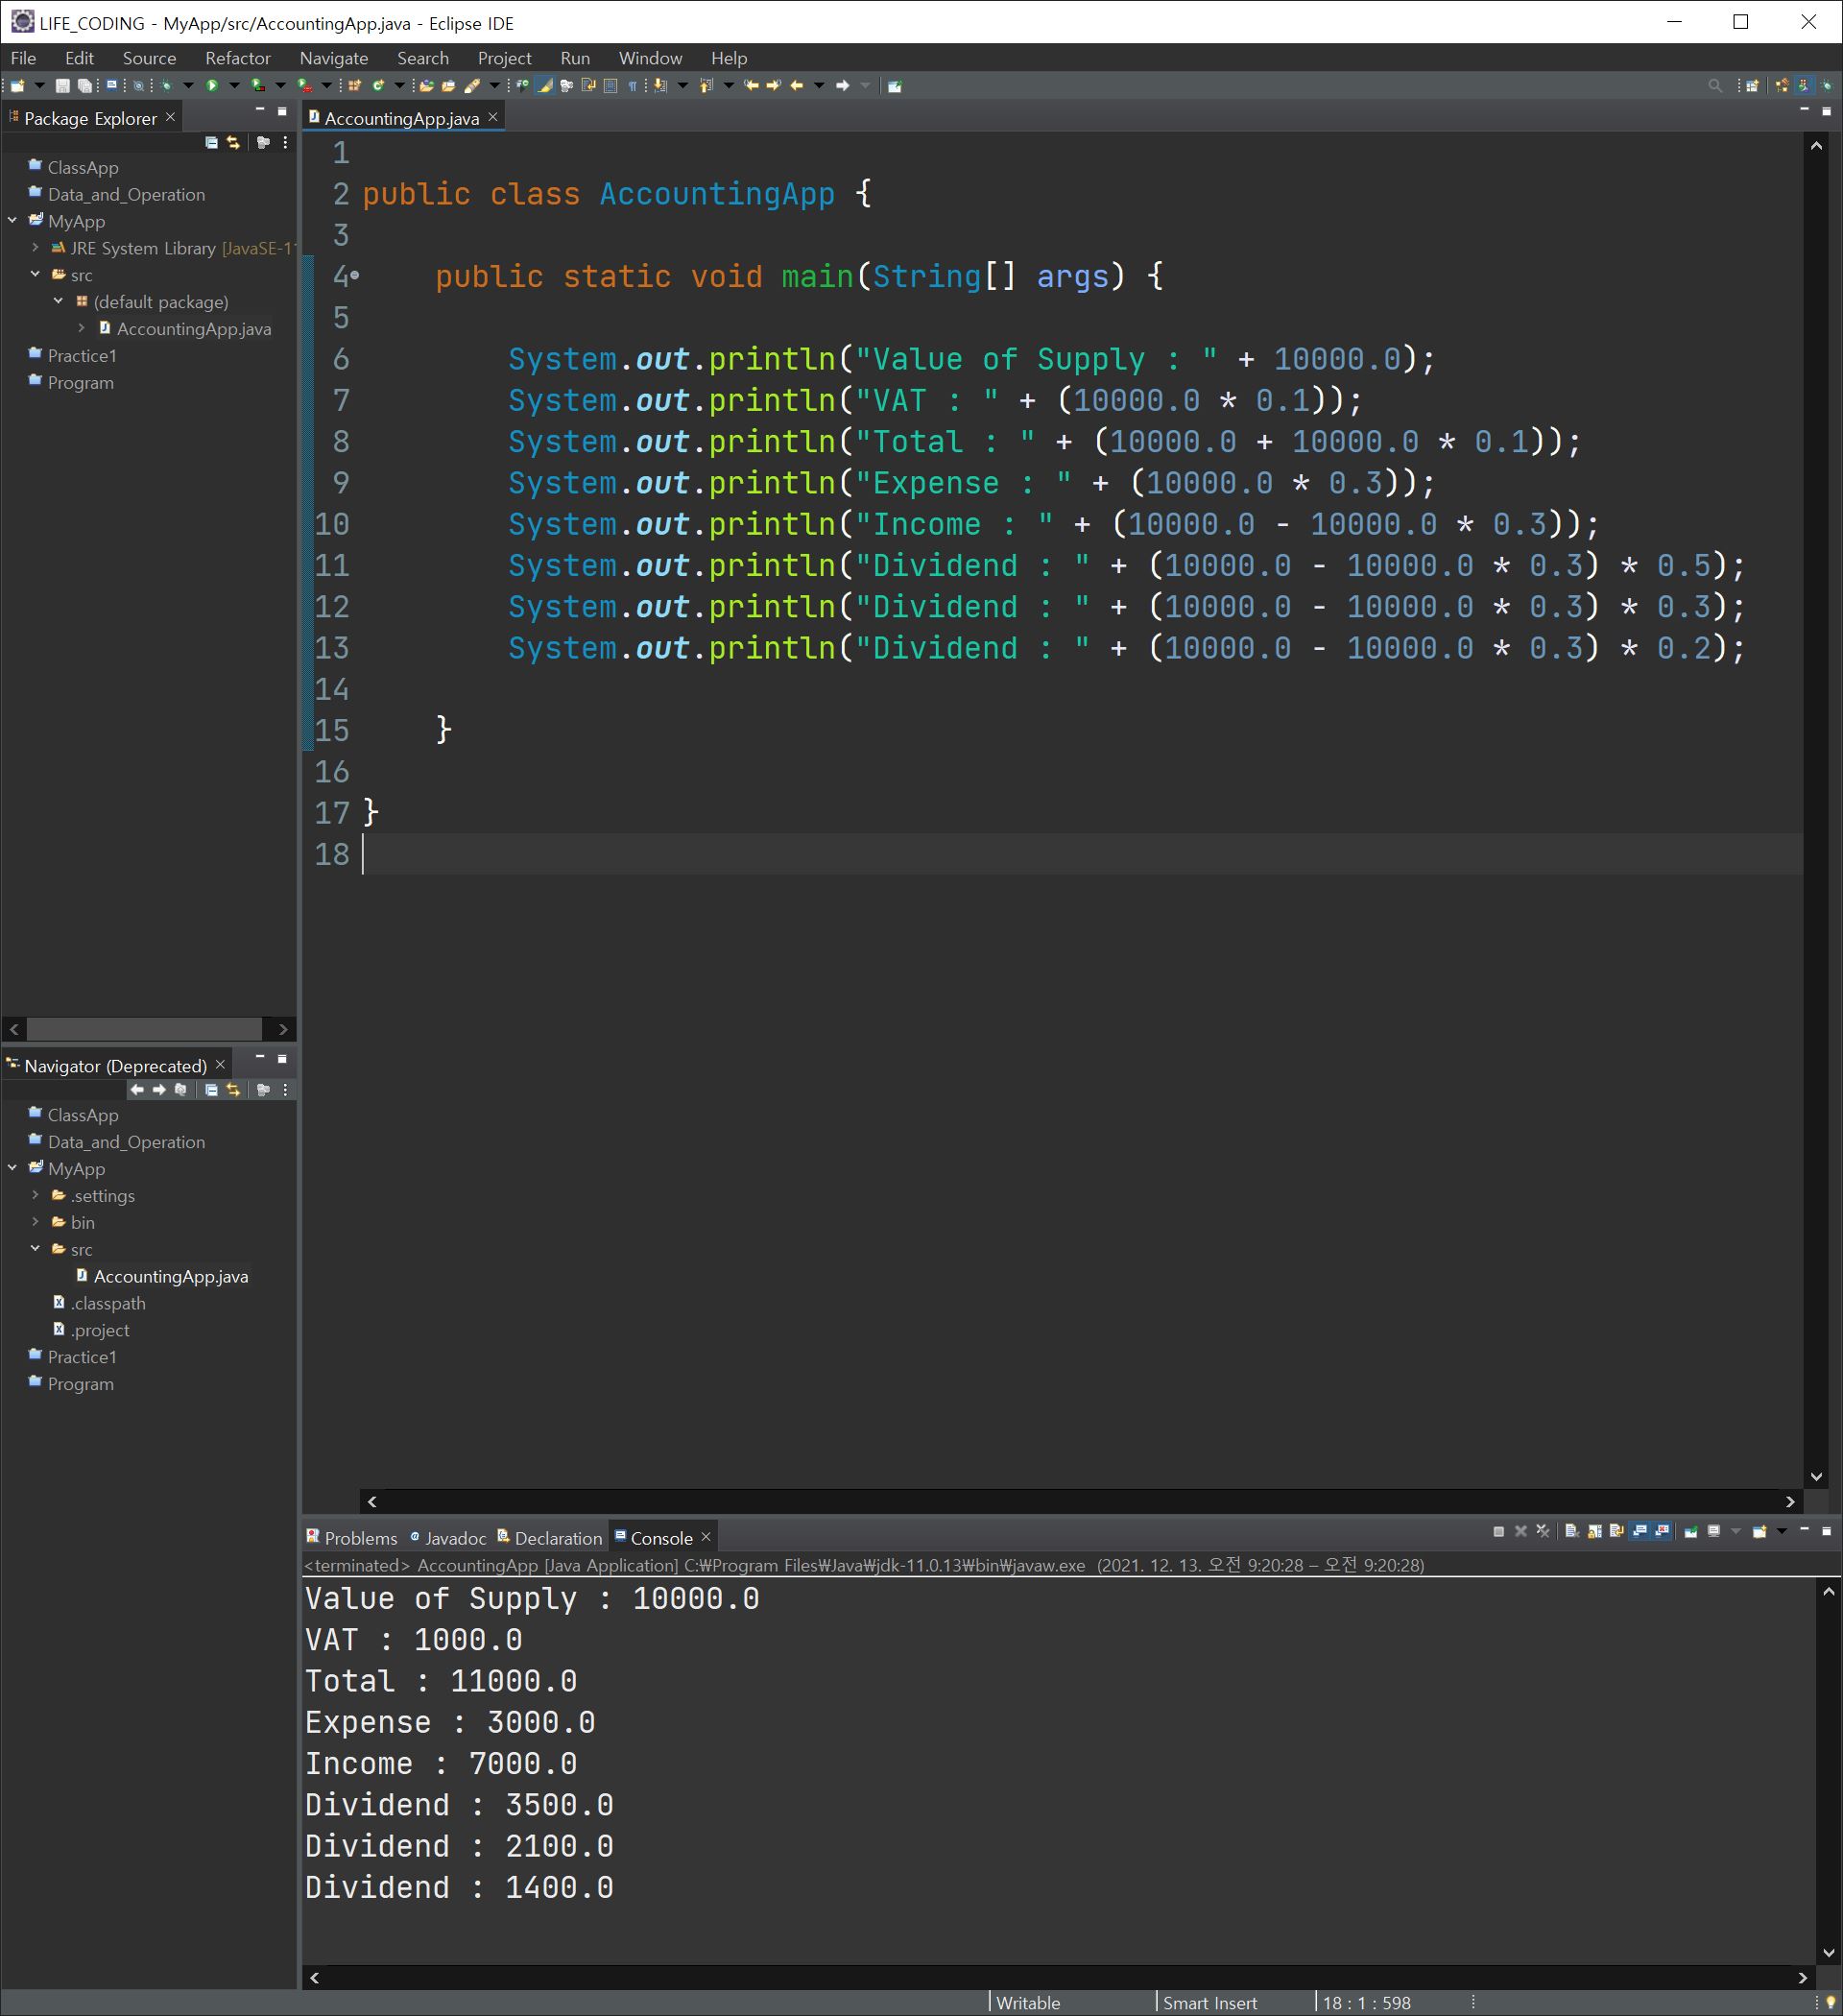Click Collapse All in Package Explorer
Viewport: 1843px width, 2016px height.
211,143
